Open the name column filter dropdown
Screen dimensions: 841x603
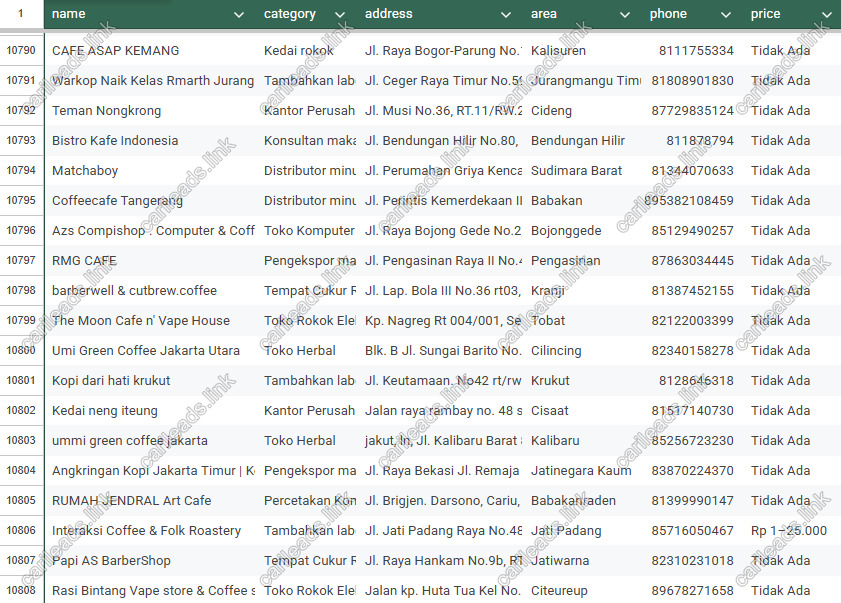coord(239,14)
